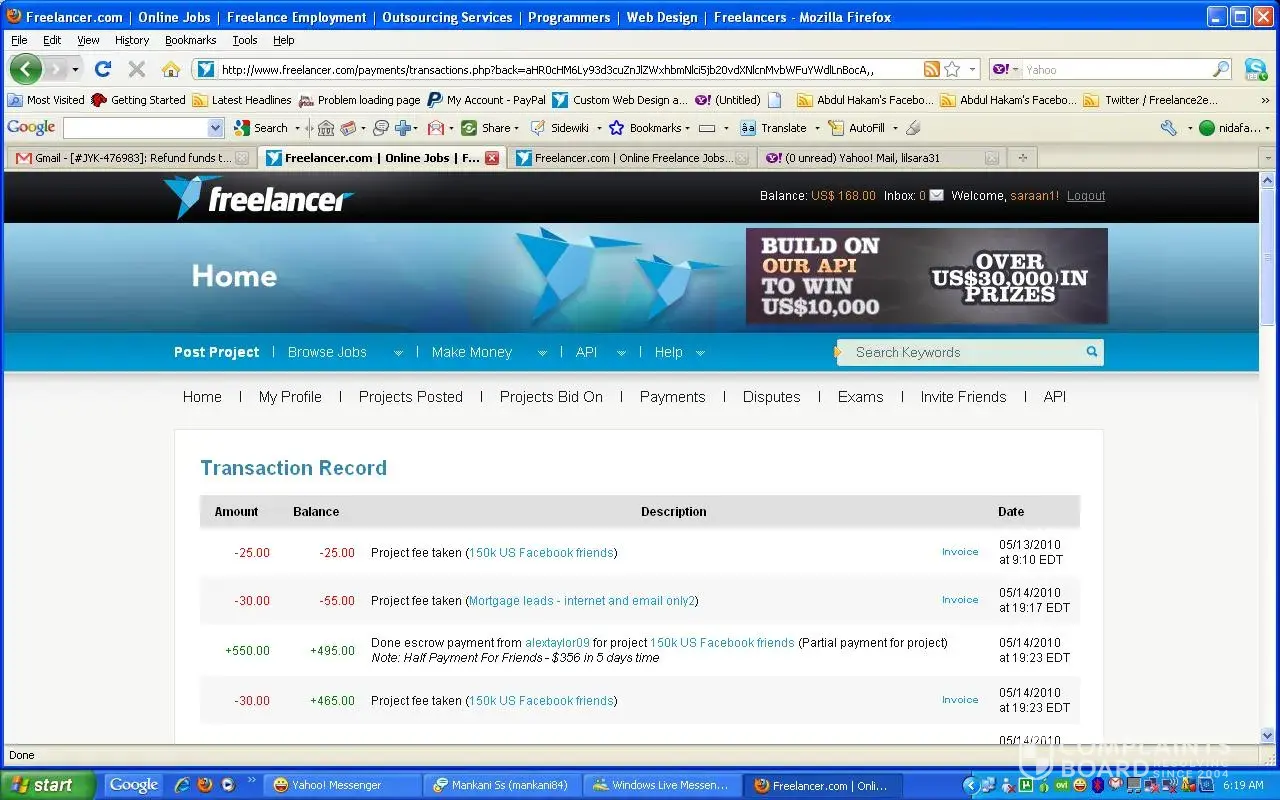Click the browser home icon
1280x800 pixels.
[171, 69]
